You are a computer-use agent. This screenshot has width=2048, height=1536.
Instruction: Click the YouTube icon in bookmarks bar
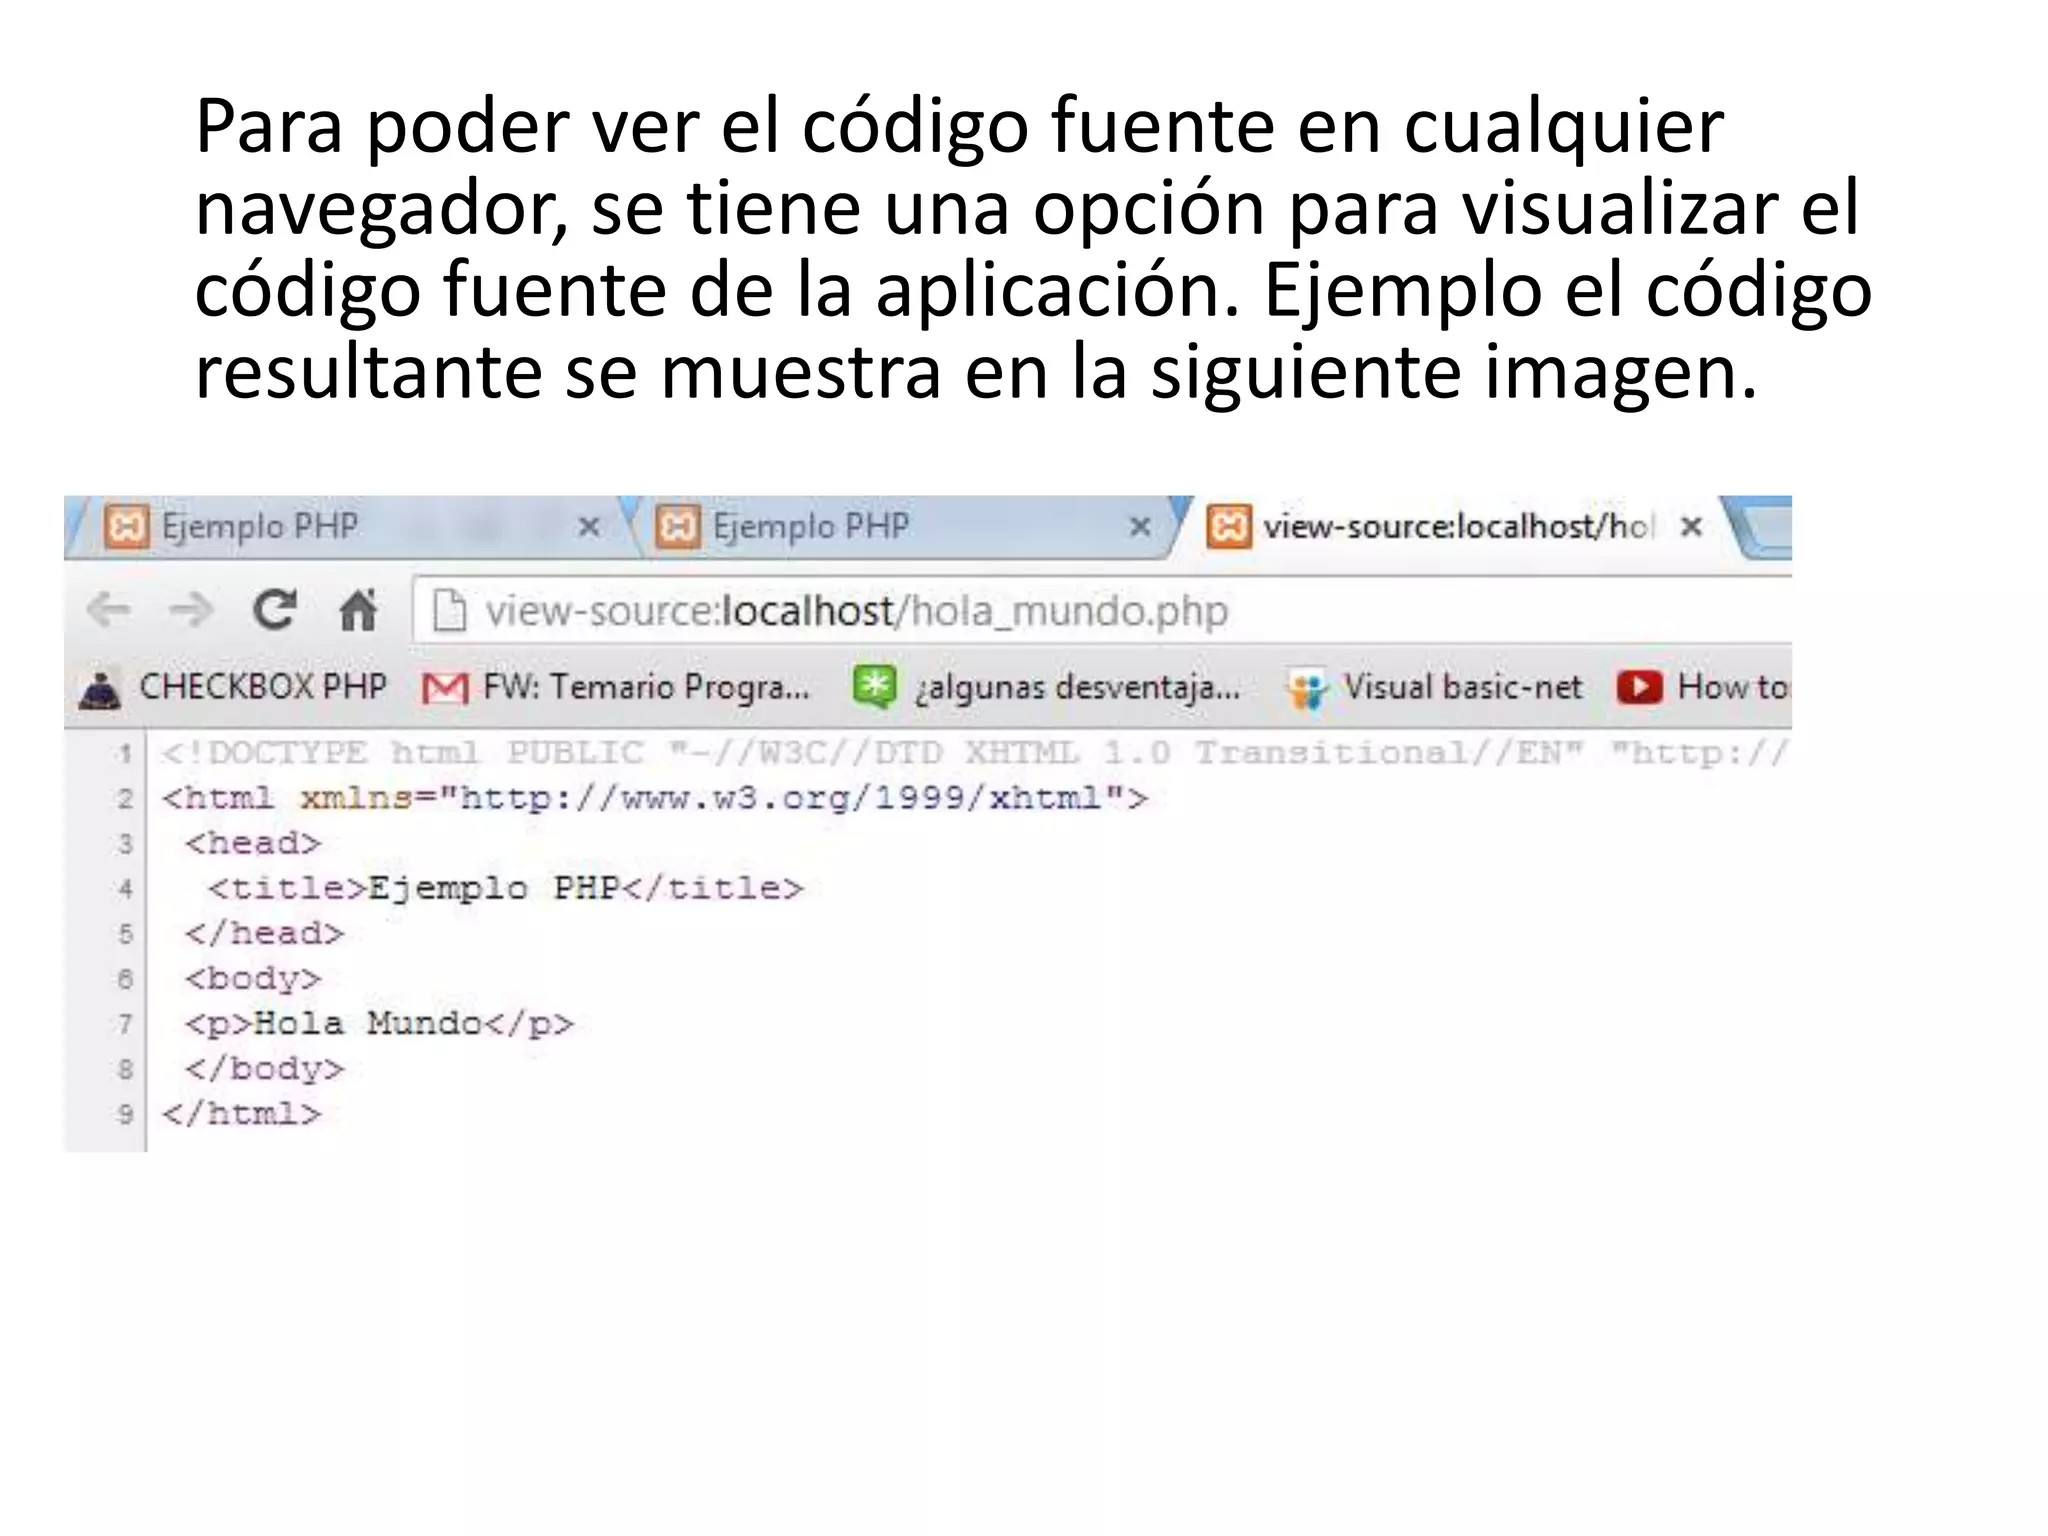pyautogui.click(x=1640, y=687)
